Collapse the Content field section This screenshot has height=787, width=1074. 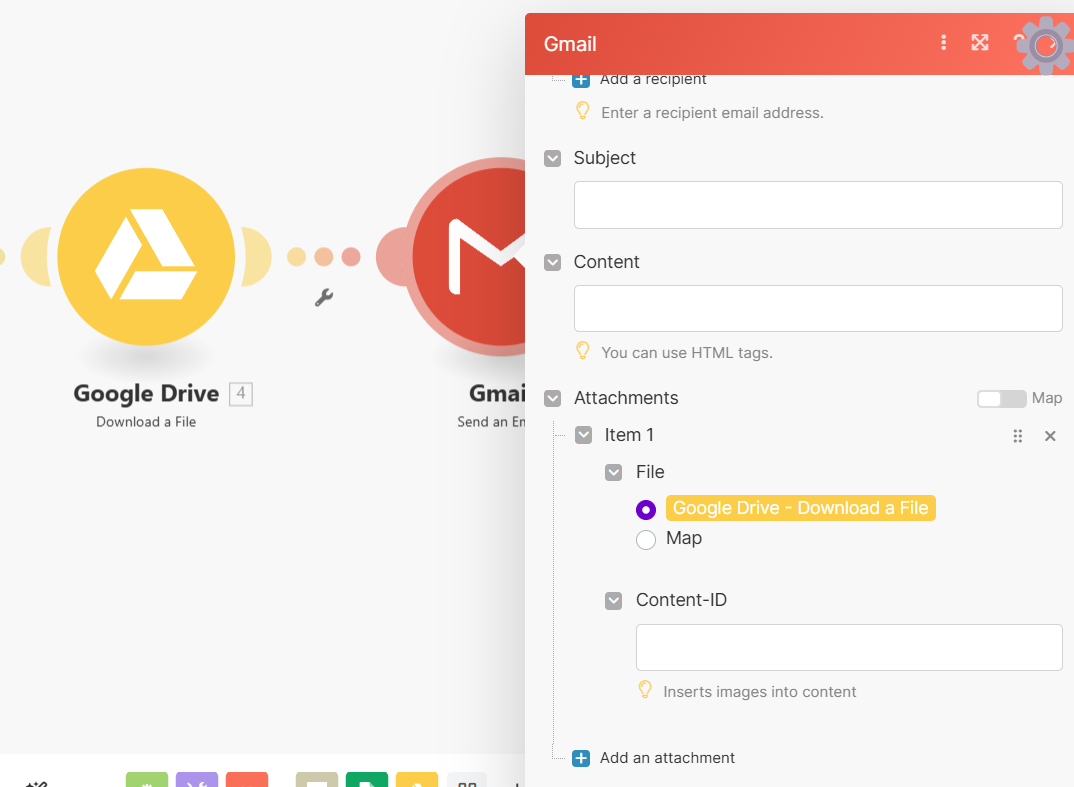(x=553, y=262)
